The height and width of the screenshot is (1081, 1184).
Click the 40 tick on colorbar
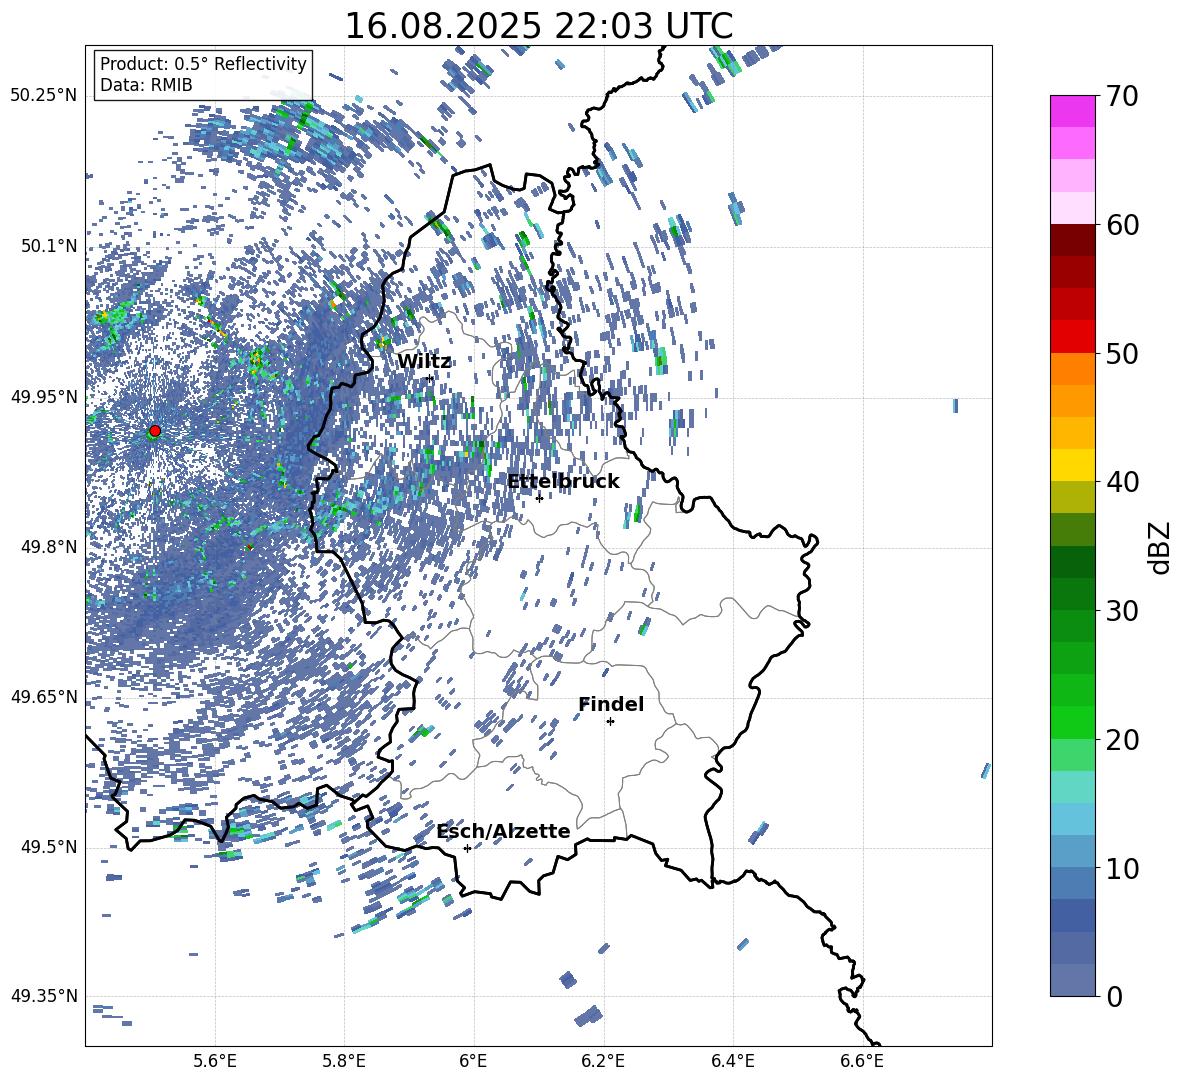[1121, 482]
